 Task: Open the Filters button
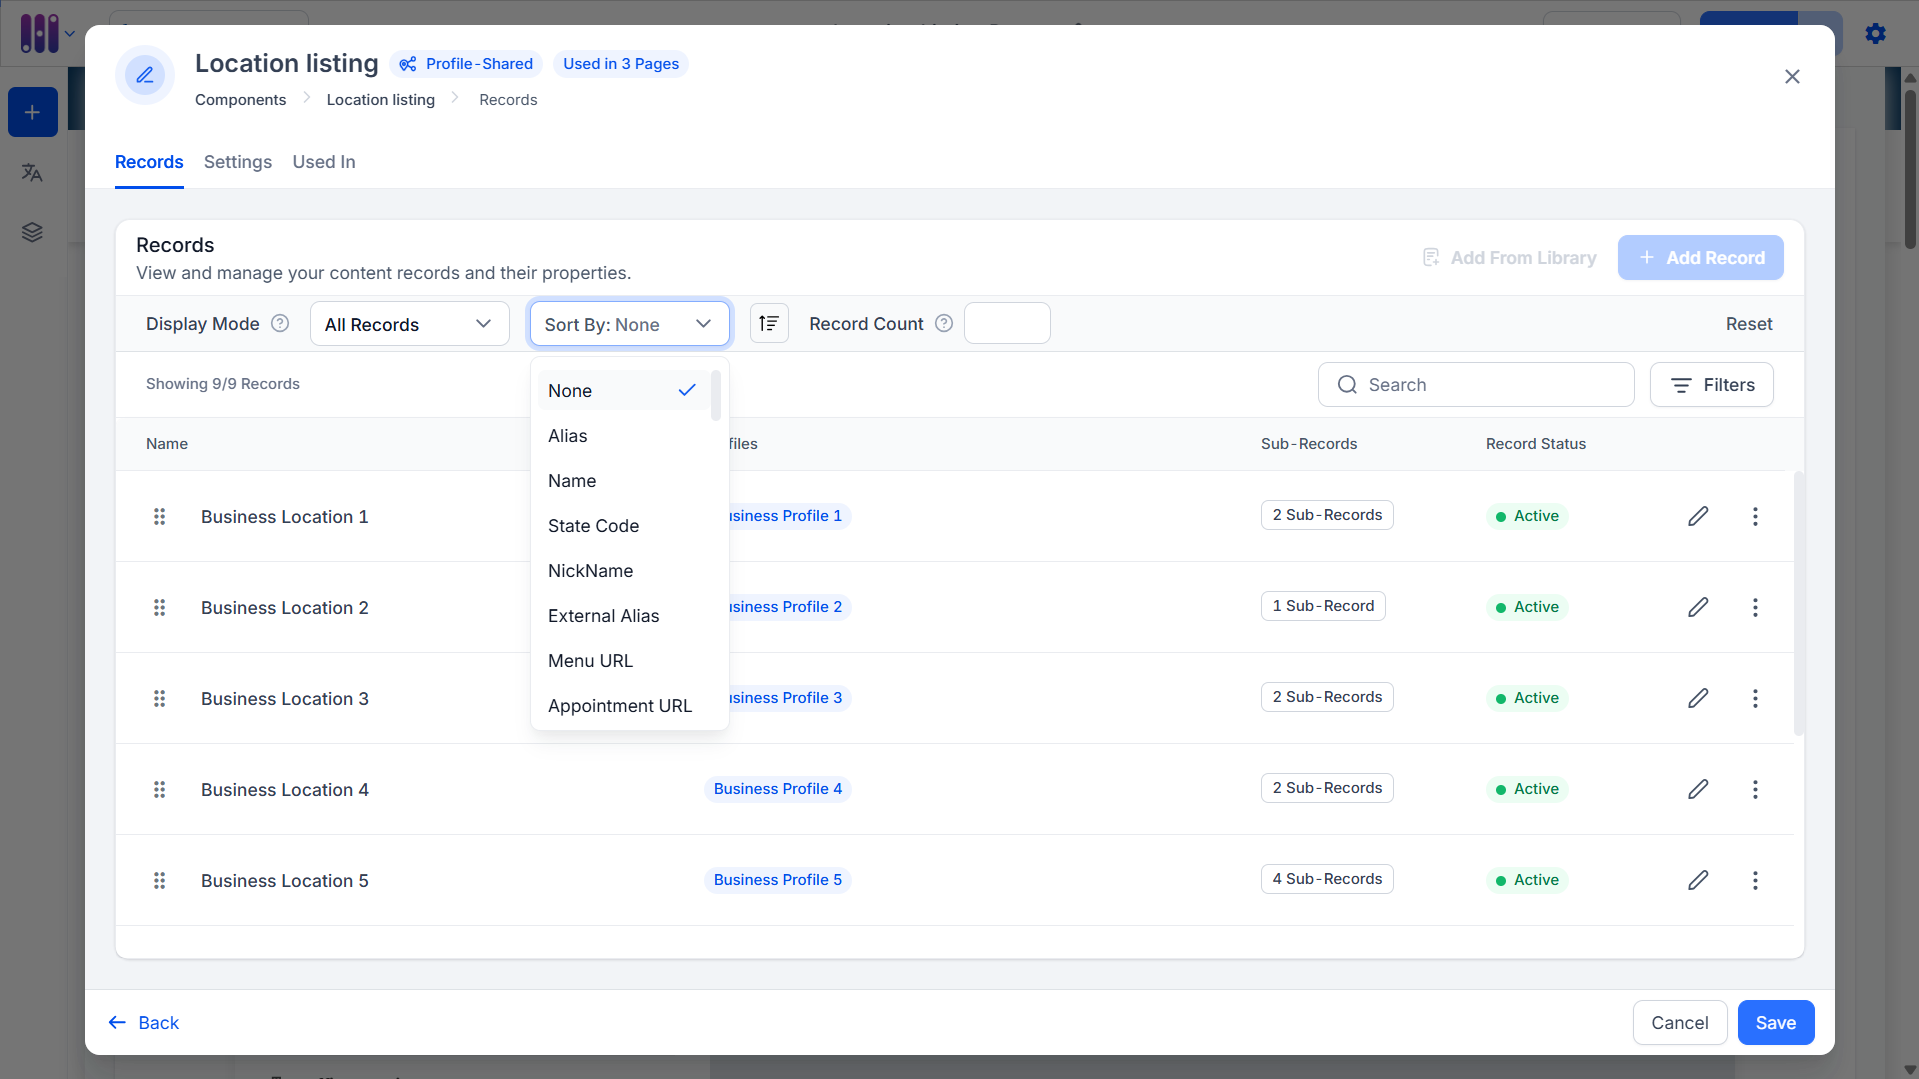pyautogui.click(x=1711, y=385)
